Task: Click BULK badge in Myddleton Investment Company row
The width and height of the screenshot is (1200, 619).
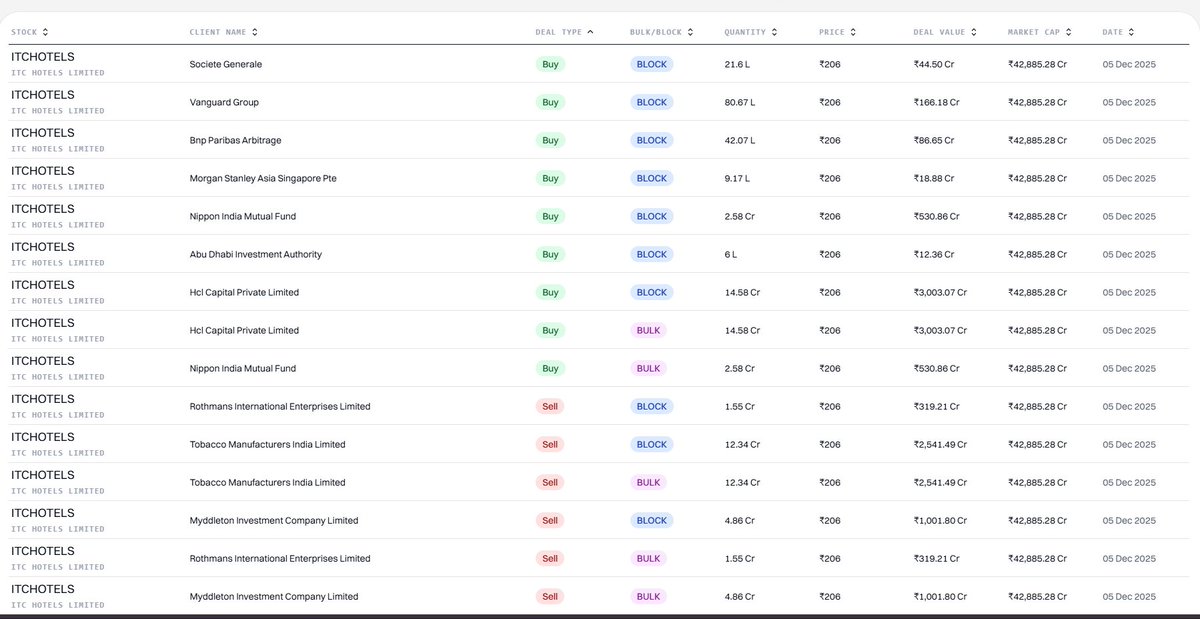Action: tap(648, 596)
